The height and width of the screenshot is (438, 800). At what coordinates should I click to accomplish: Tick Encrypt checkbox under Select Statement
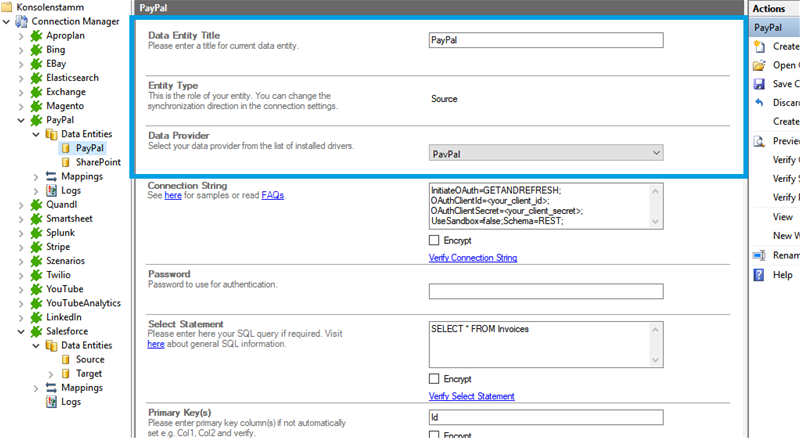coord(433,379)
